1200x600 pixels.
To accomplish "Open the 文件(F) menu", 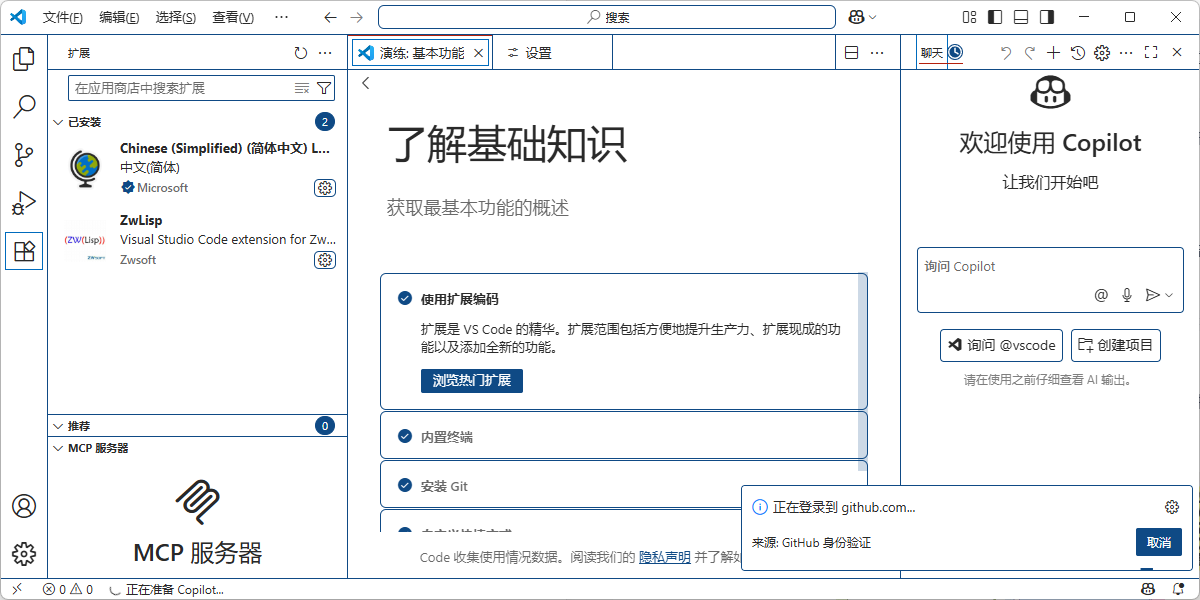I will [63, 17].
